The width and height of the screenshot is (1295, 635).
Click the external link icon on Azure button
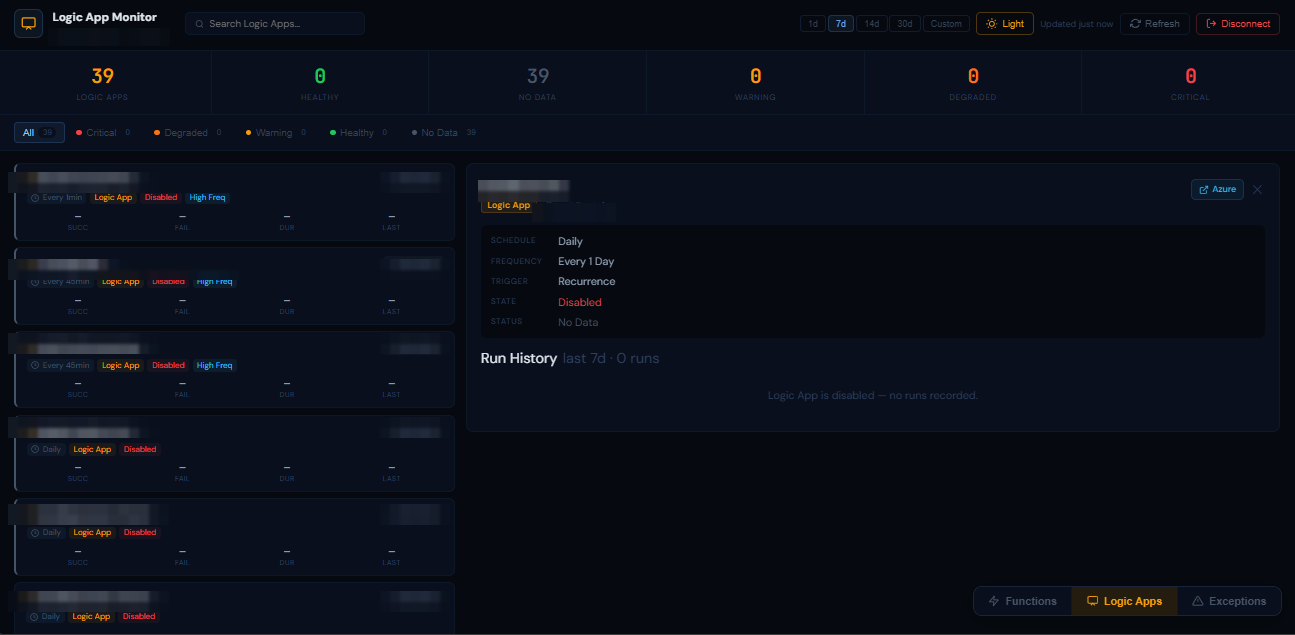tap(1203, 189)
